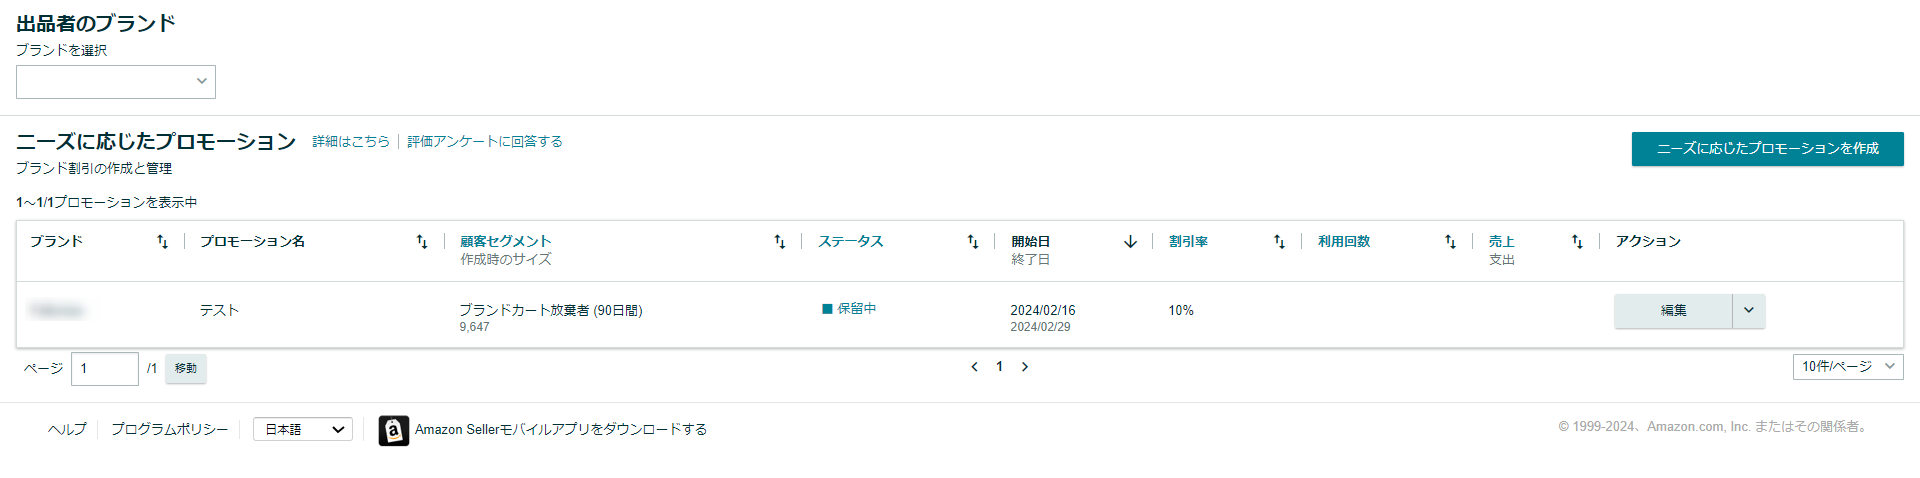Viewport: 1920px width, 478px height.
Task: Open the Japanese language selector
Action: 302,430
